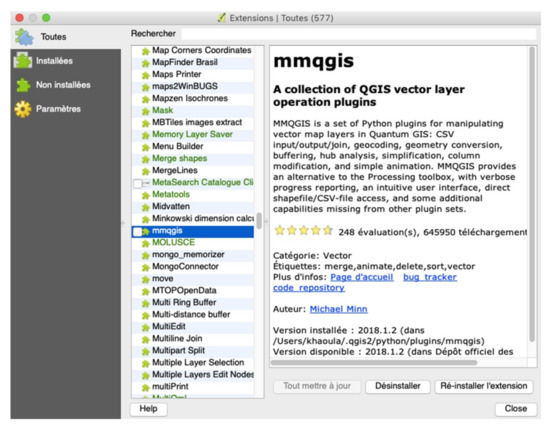Select the Multi-distance buffer plugin
550x426 pixels.
tap(193, 315)
